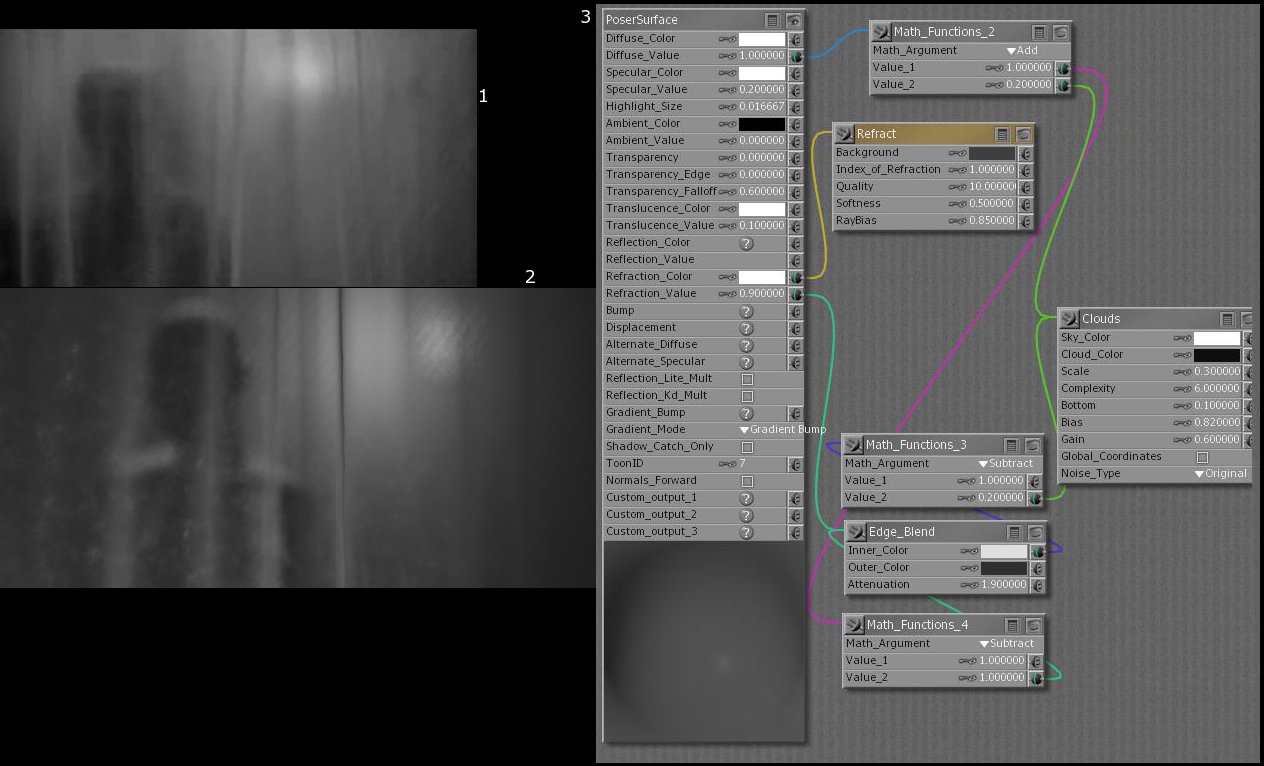This screenshot has height=766, width=1264.
Task: Enable the Reflection_Lite_Mult checkbox
Action: click(747, 379)
